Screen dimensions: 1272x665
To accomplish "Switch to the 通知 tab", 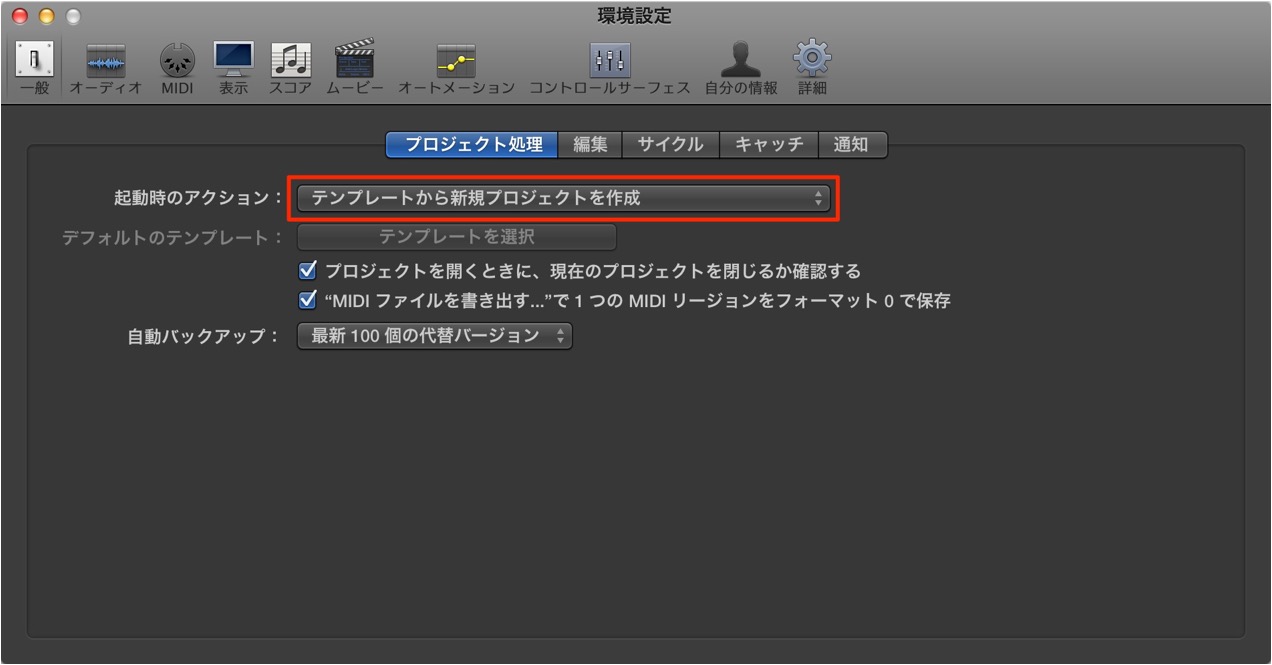I will pos(851,144).
